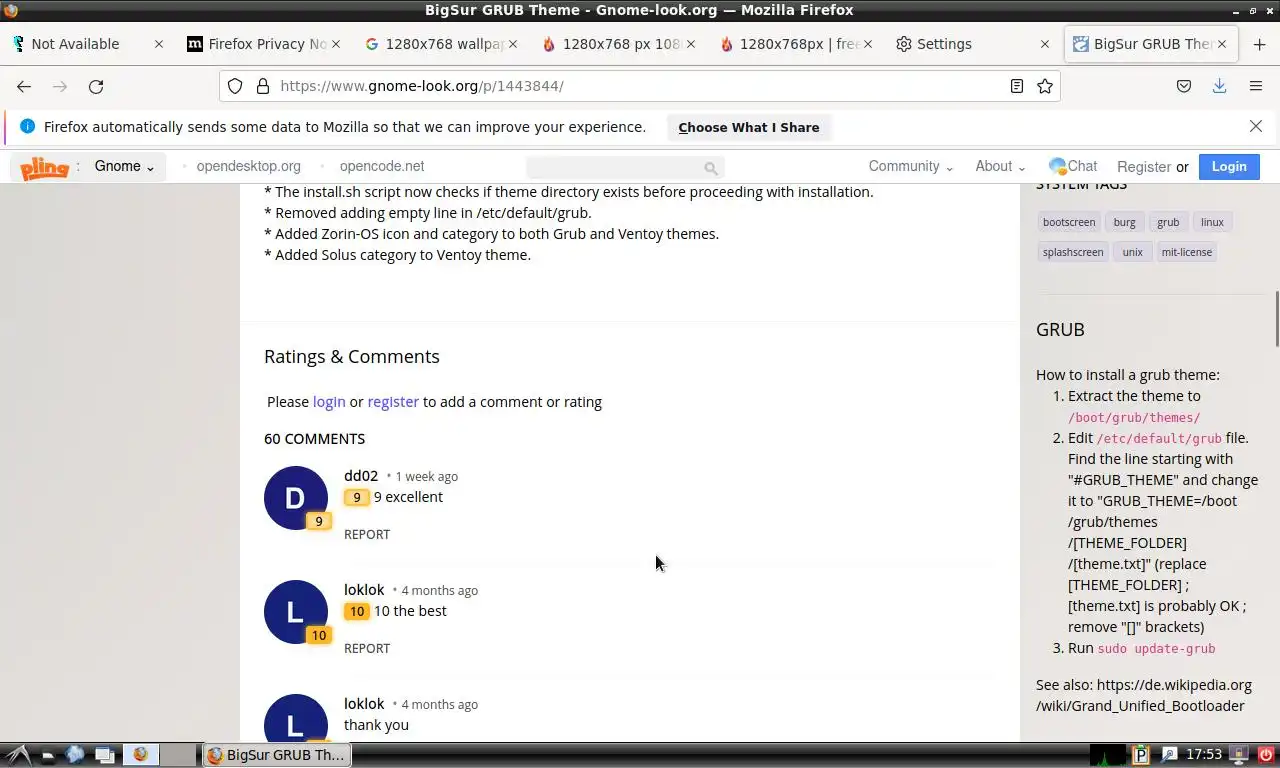Click the red power logout icon
This screenshot has height=768, width=1280.
[x=1266, y=755]
